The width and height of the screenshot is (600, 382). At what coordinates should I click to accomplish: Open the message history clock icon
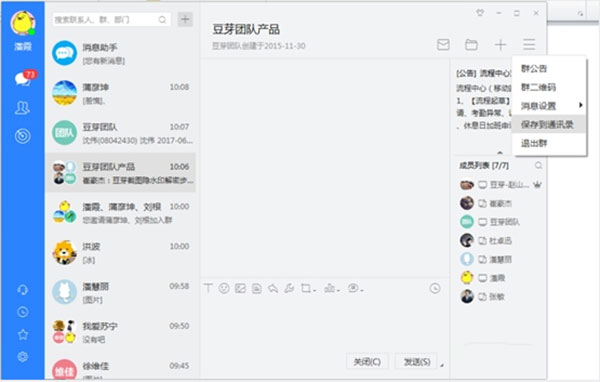tap(435, 288)
